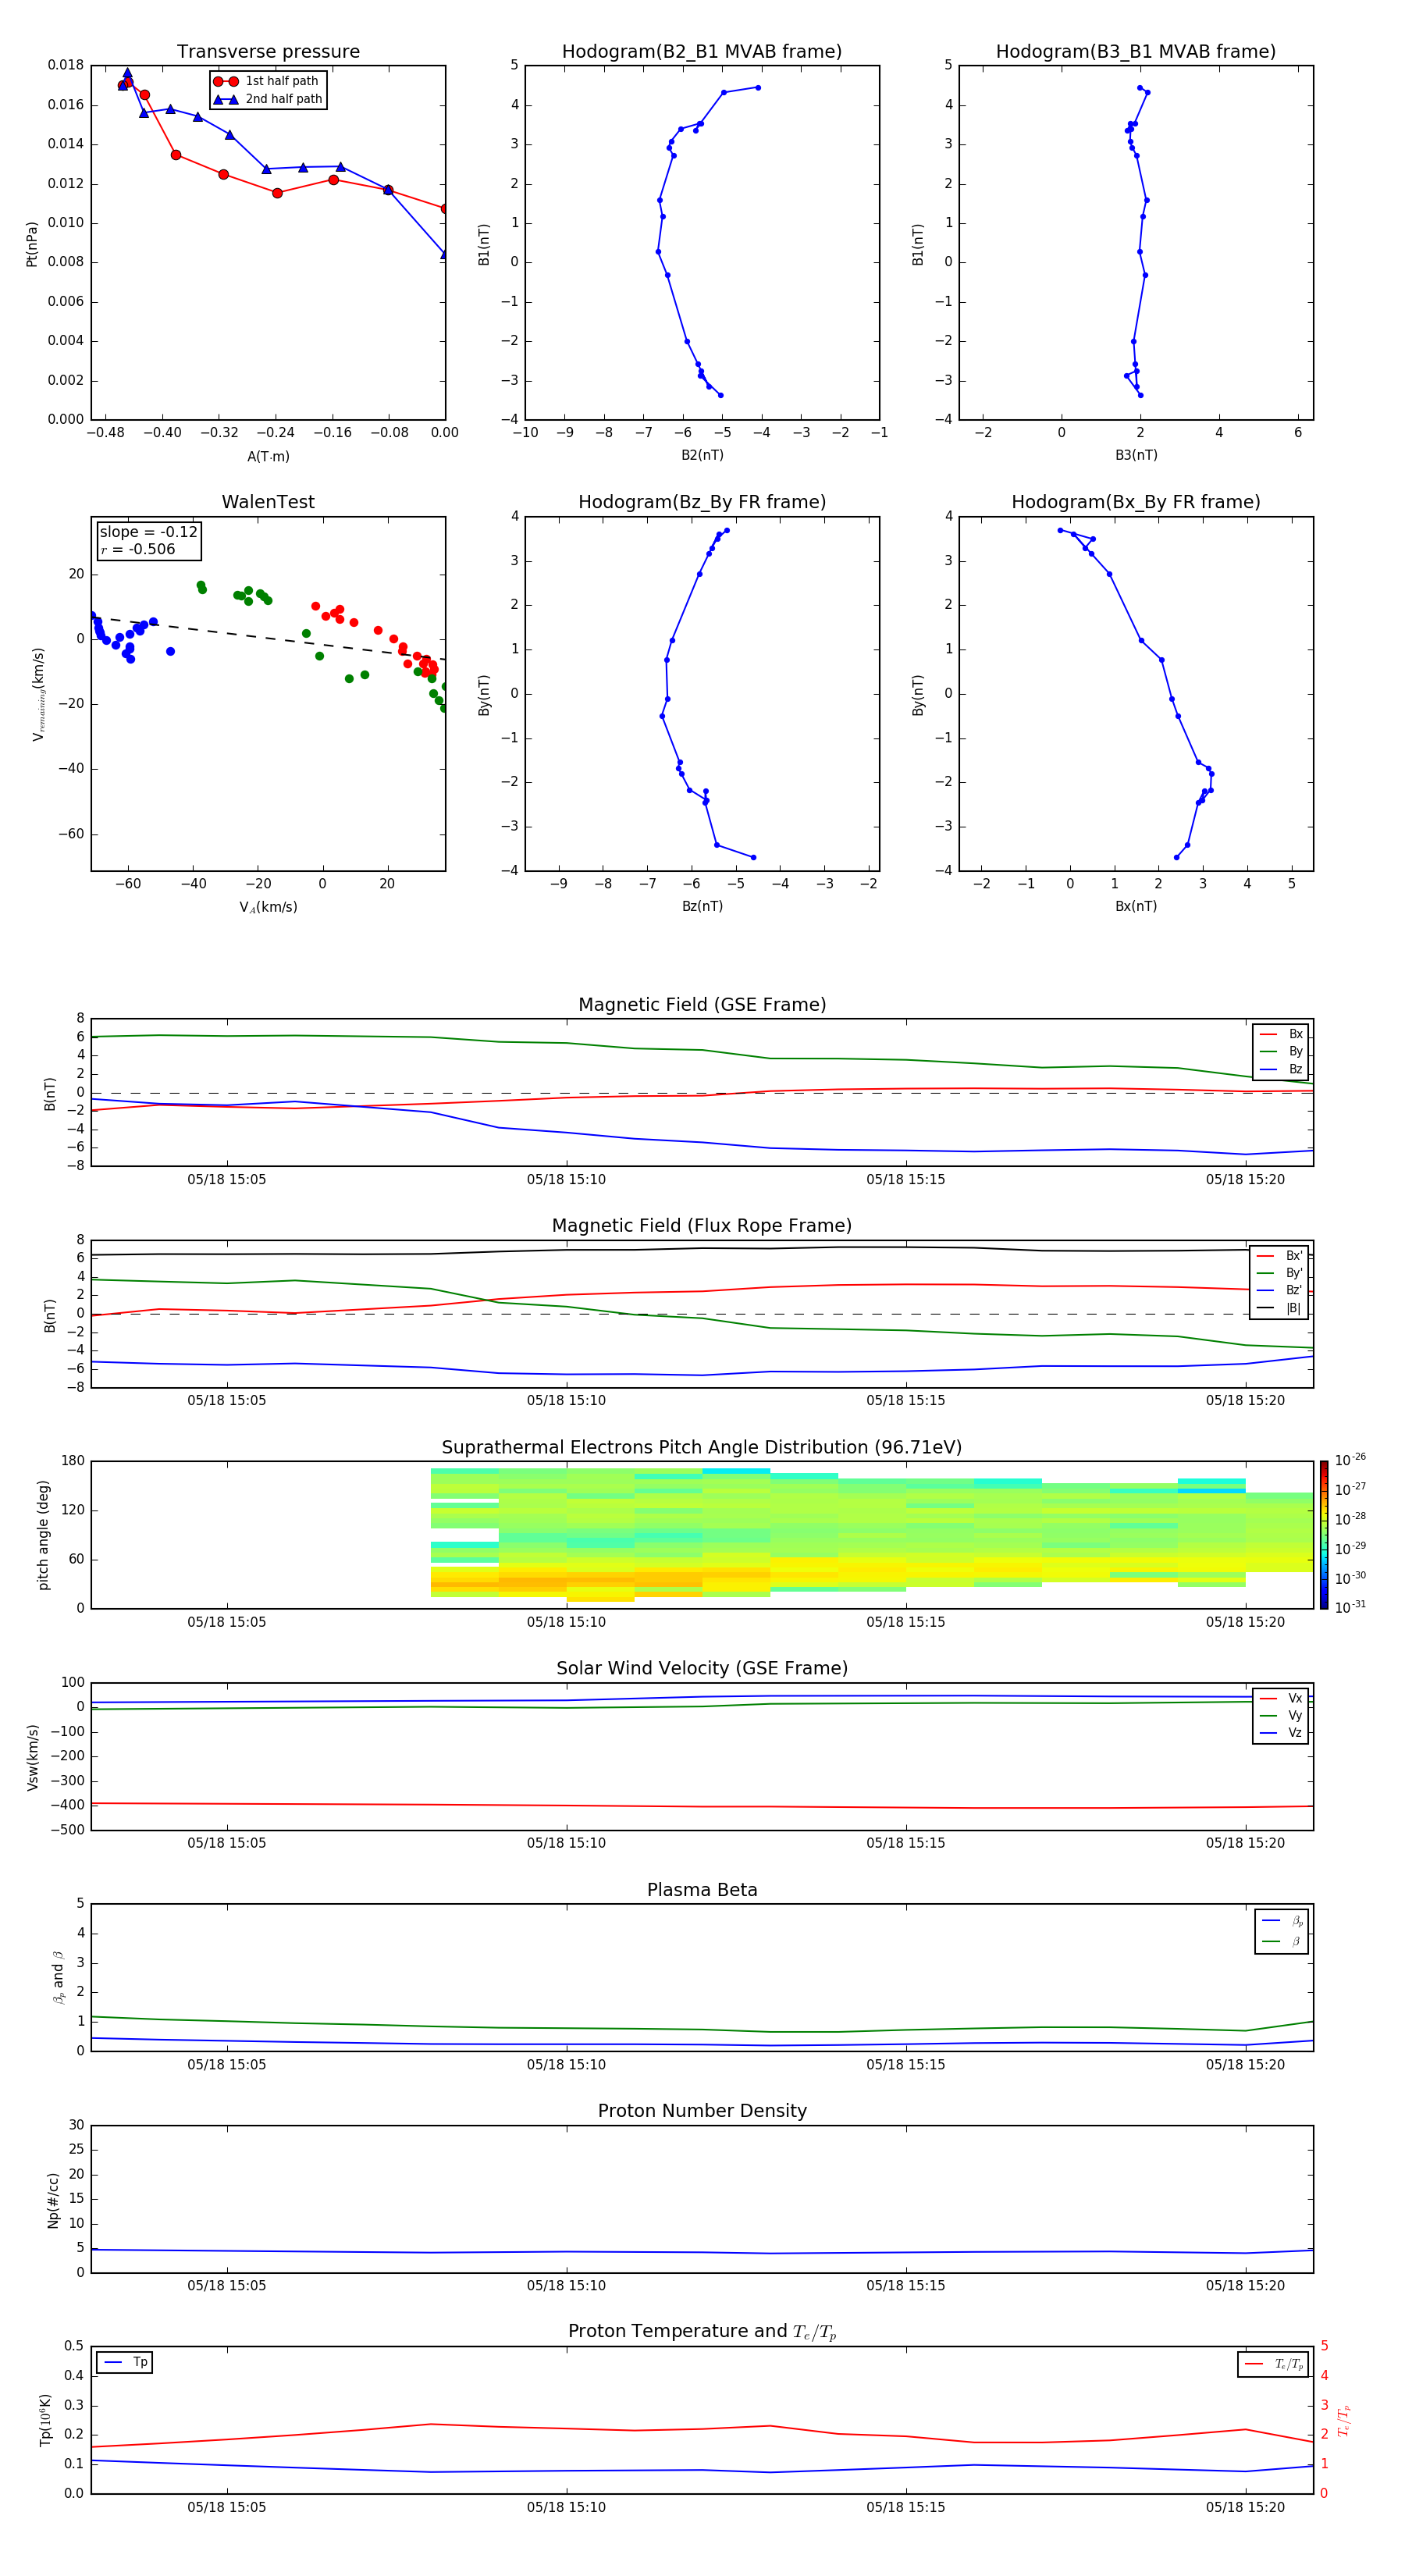Click the 'Pt(nPa)' y-axis label
The width and height of the screenshot is (1405, 2576).
pos(32,243)
